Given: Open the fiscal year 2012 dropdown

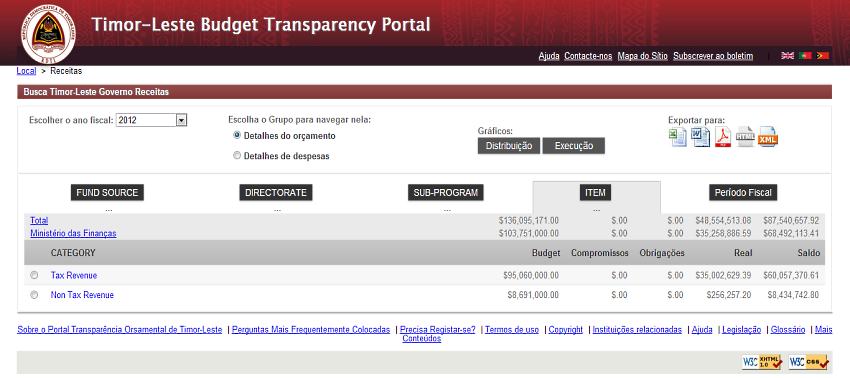Looking at the screenshot, I should click(x=151, y=120).
